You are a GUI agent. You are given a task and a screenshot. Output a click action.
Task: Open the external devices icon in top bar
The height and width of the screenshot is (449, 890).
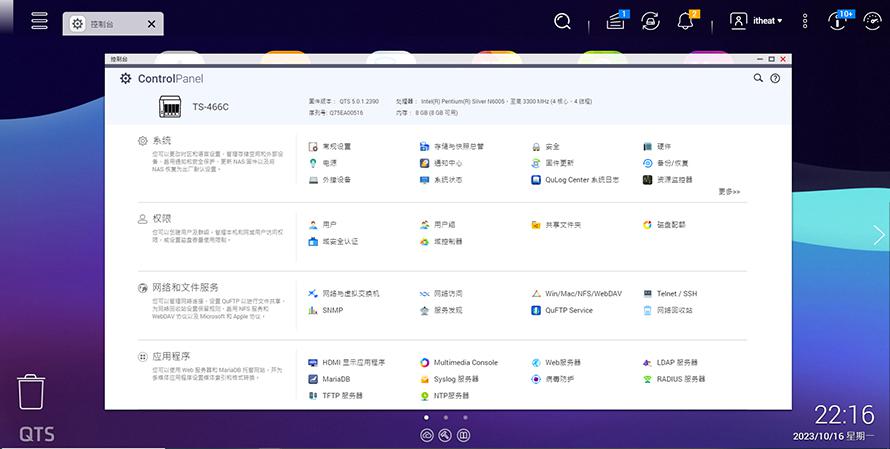pos(650,22)
